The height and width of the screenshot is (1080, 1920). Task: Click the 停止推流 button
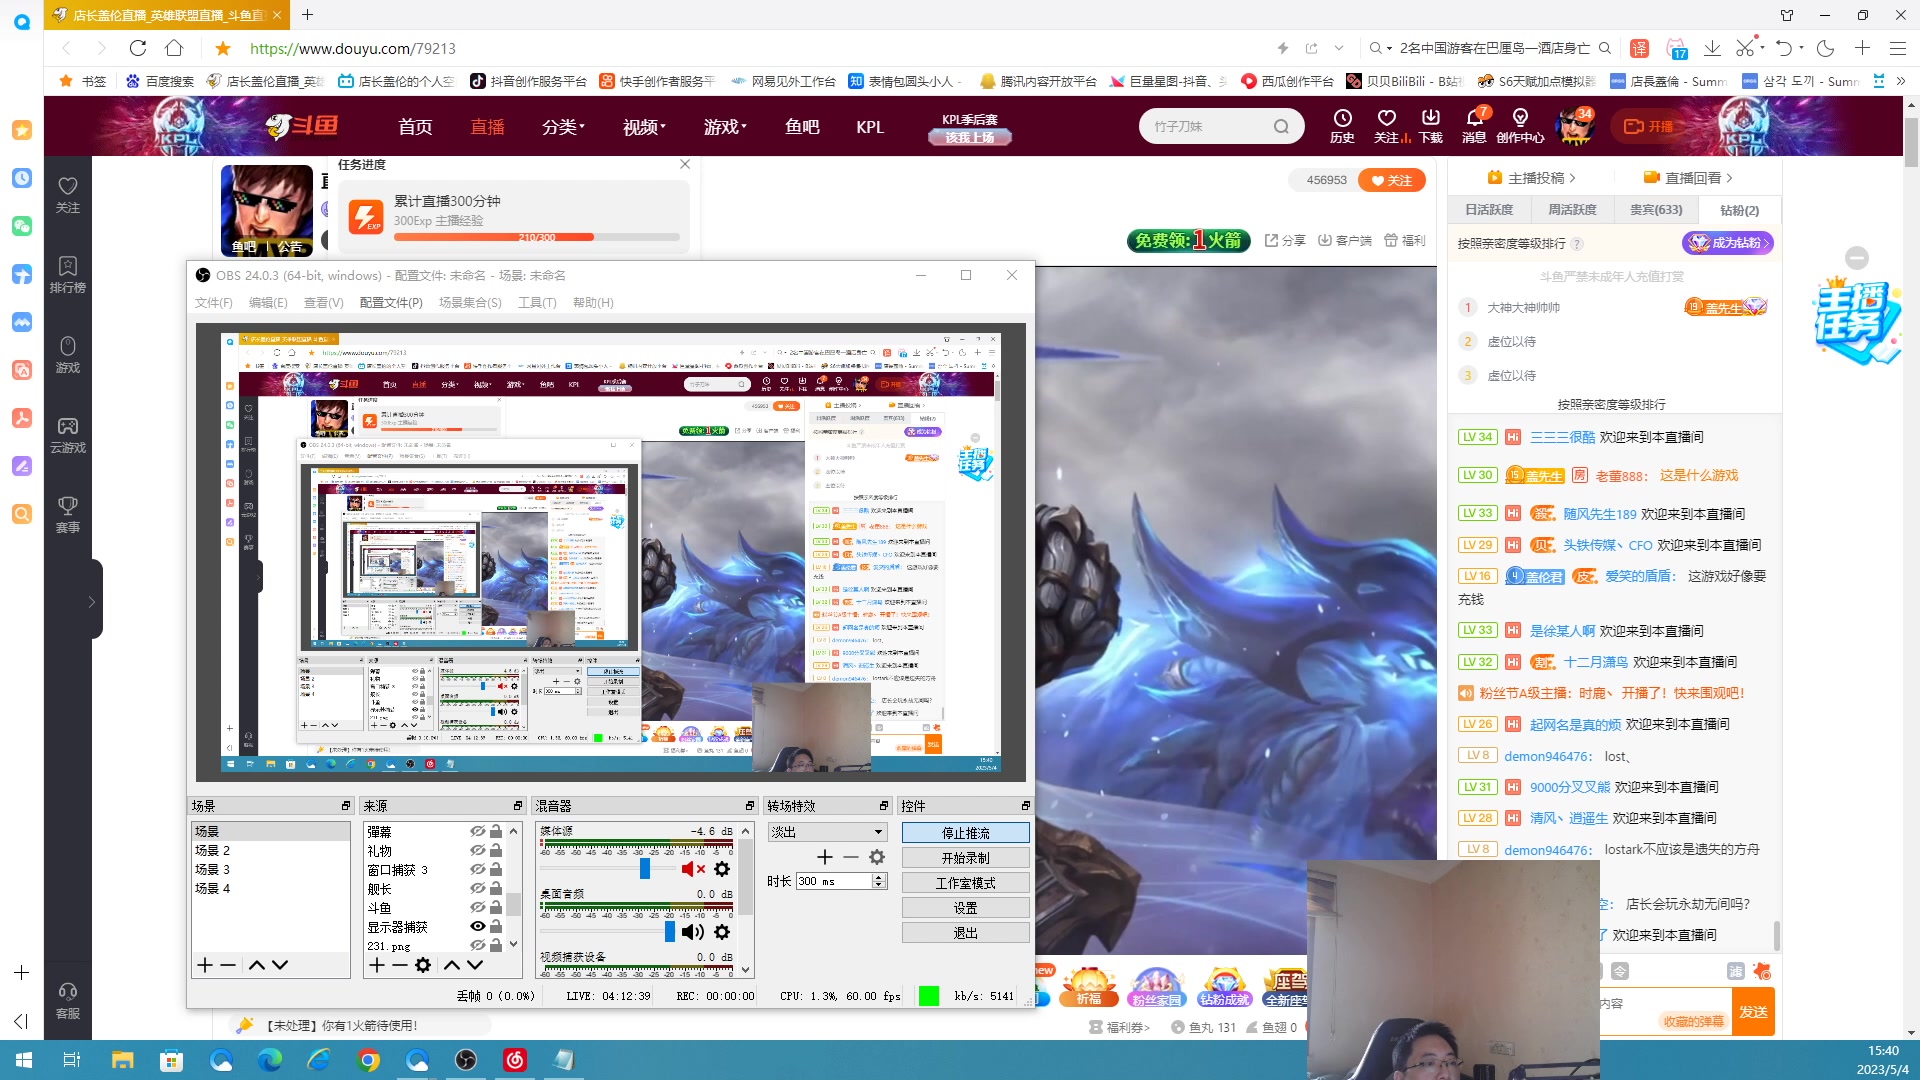(965, 833)
